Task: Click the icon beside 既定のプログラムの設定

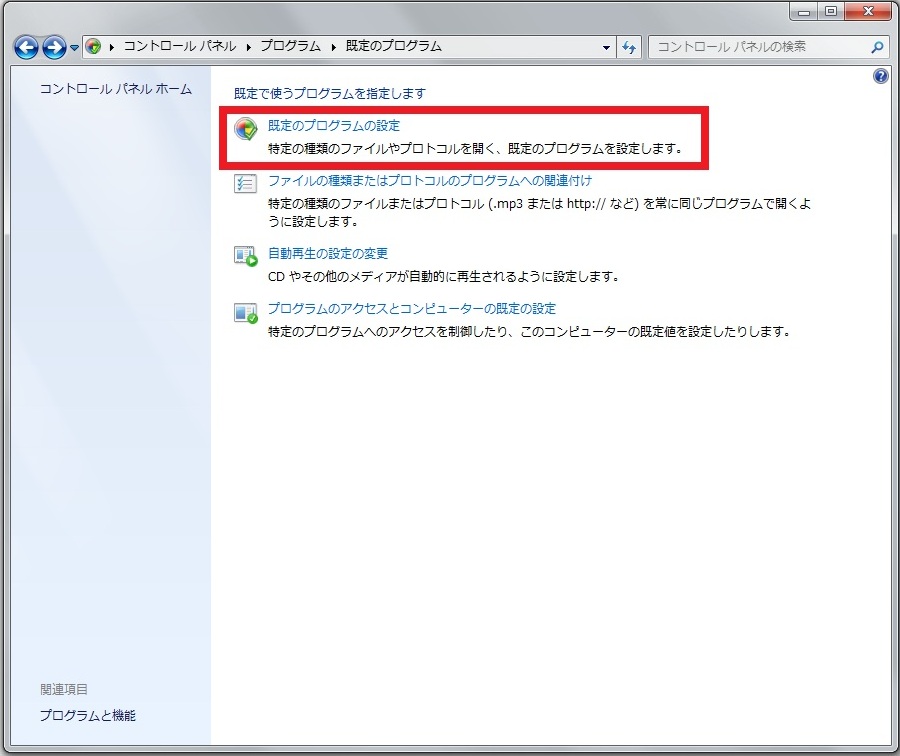Action: tap(245, 129)
